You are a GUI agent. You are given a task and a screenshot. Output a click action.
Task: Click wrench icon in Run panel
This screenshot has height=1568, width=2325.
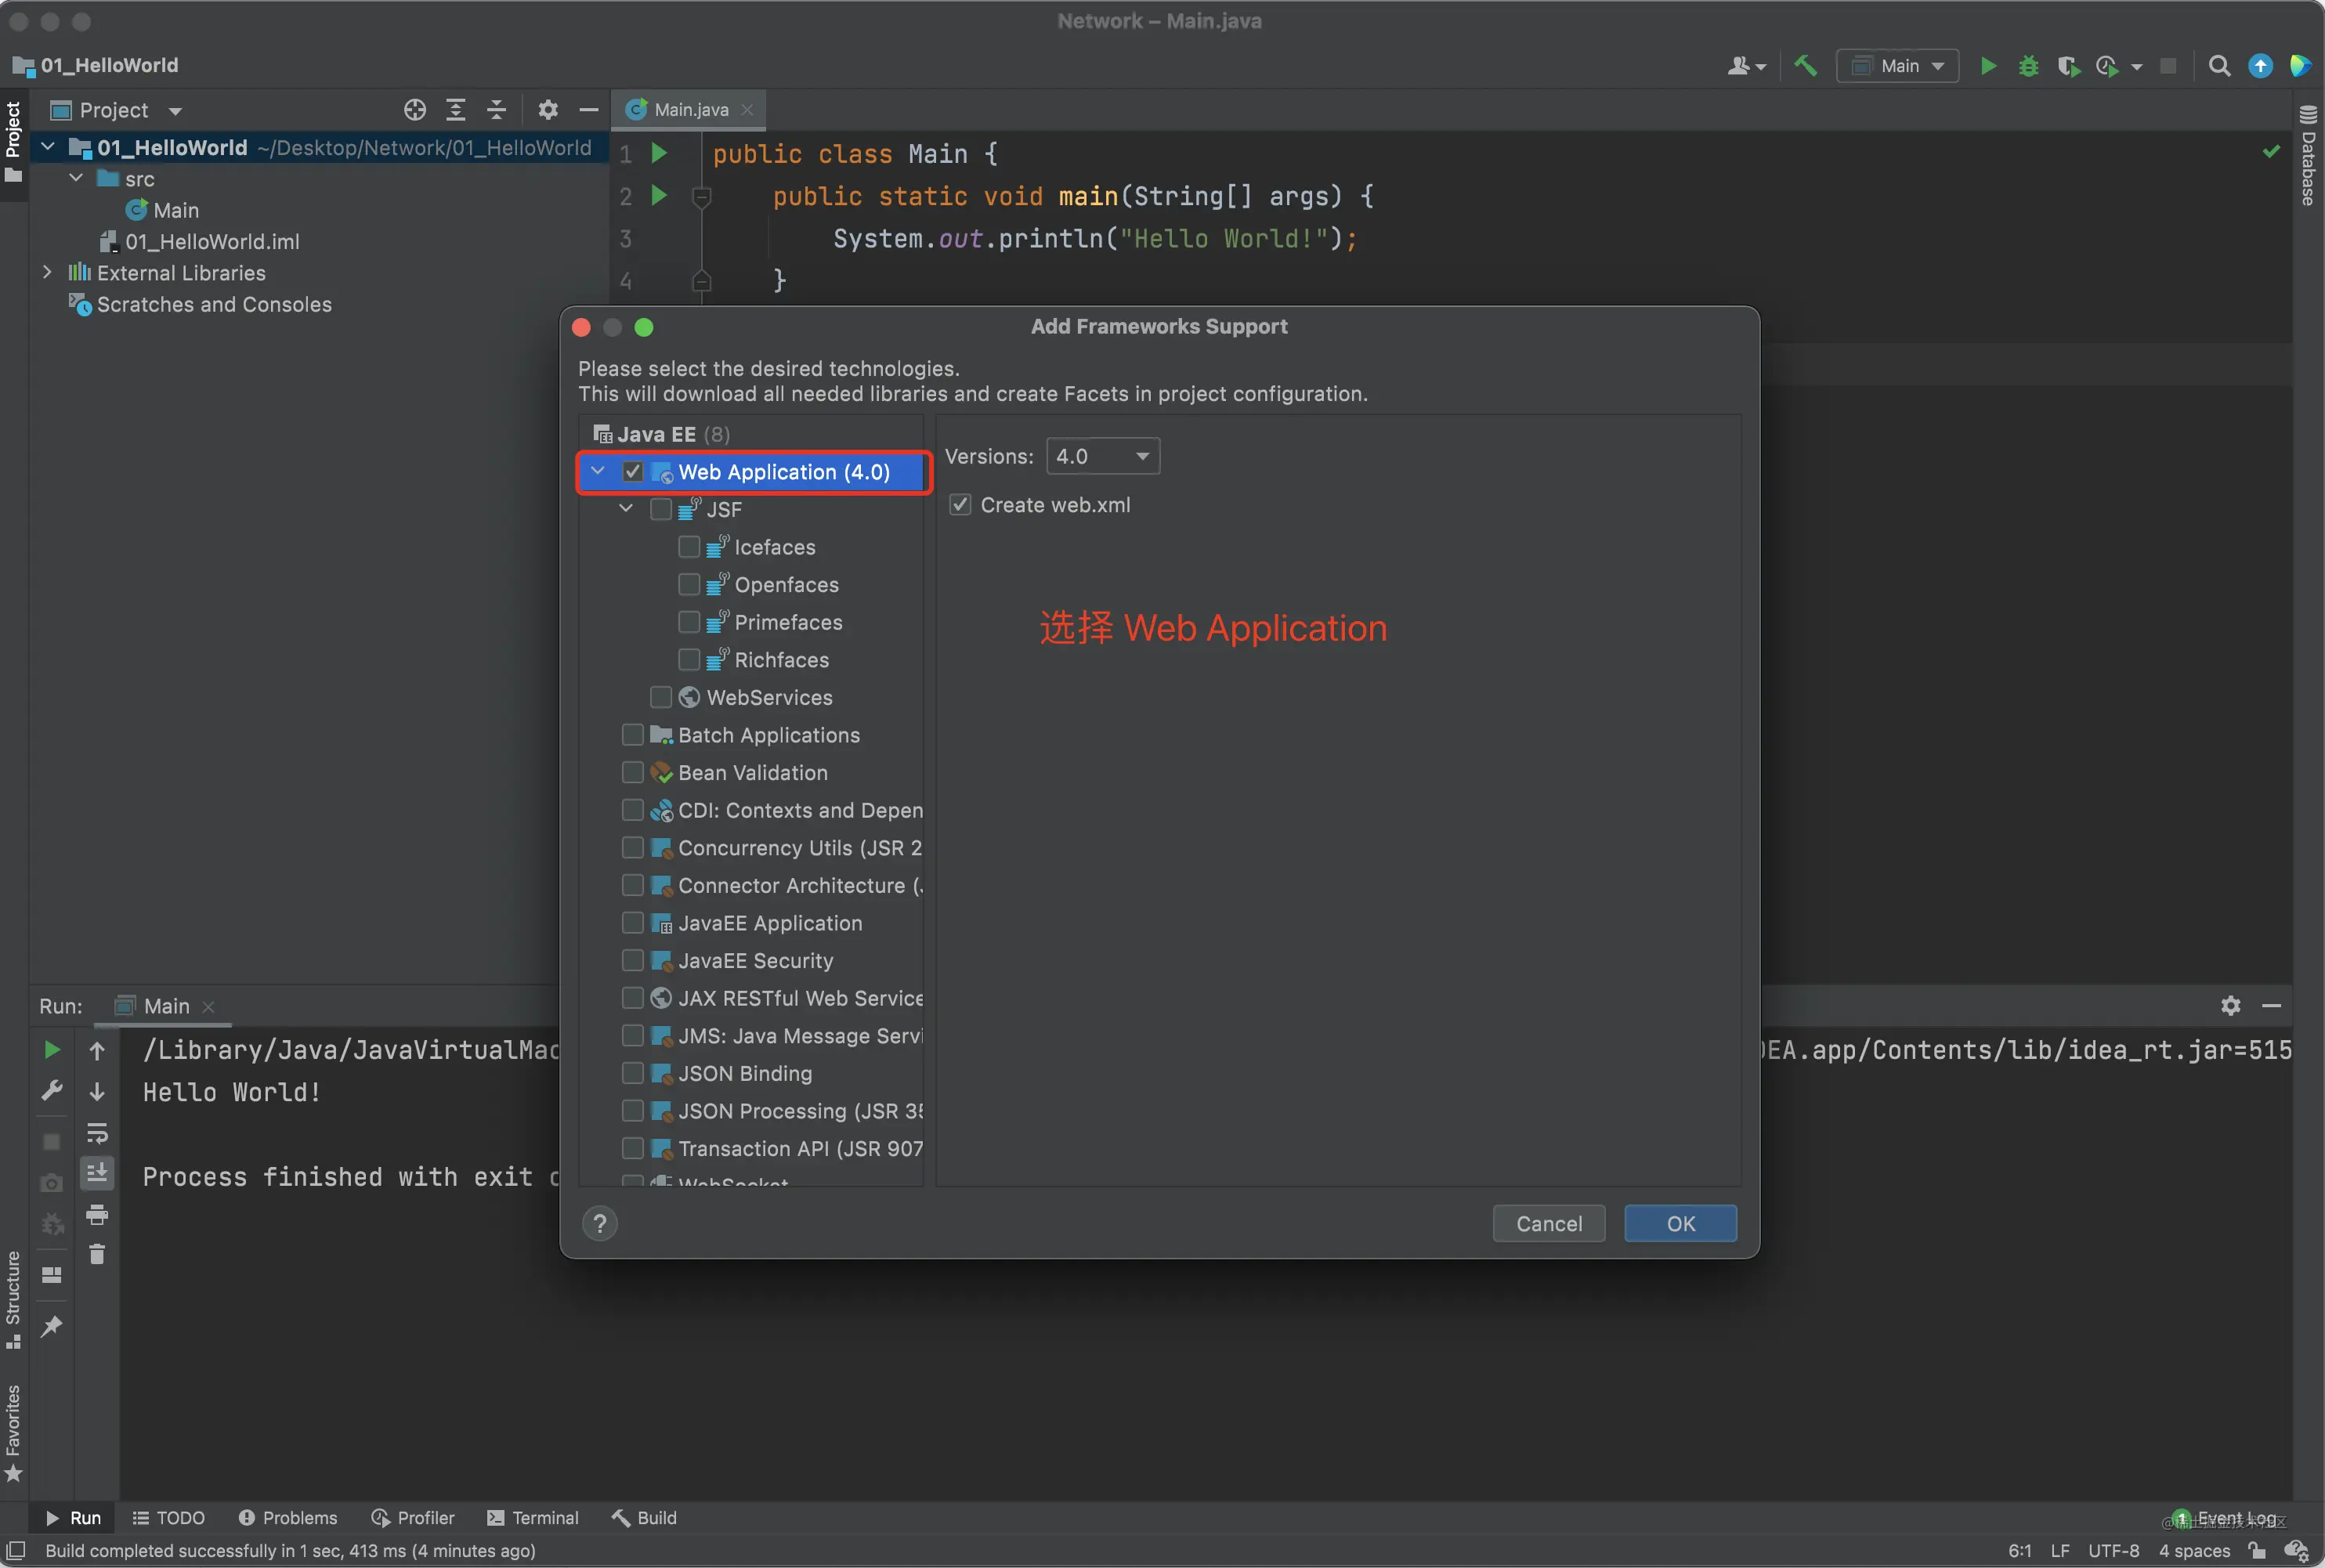[52, 1091]
